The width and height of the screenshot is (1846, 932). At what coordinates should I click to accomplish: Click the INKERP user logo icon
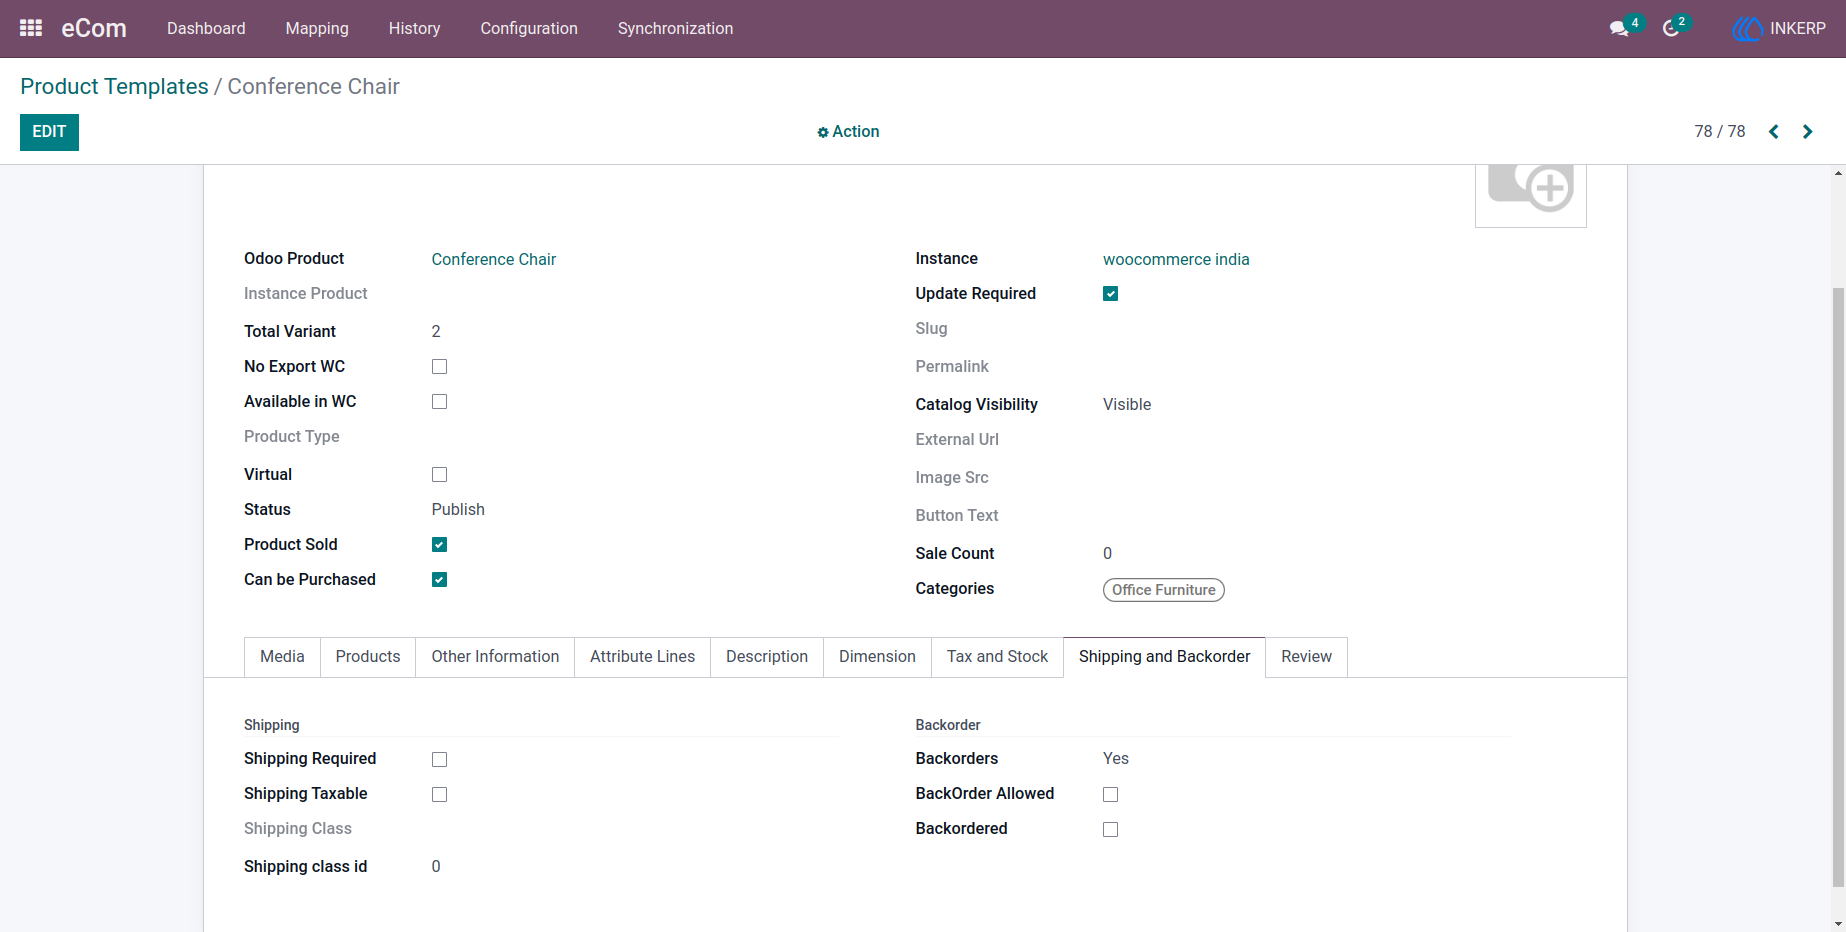click(x=1747, y=29)
